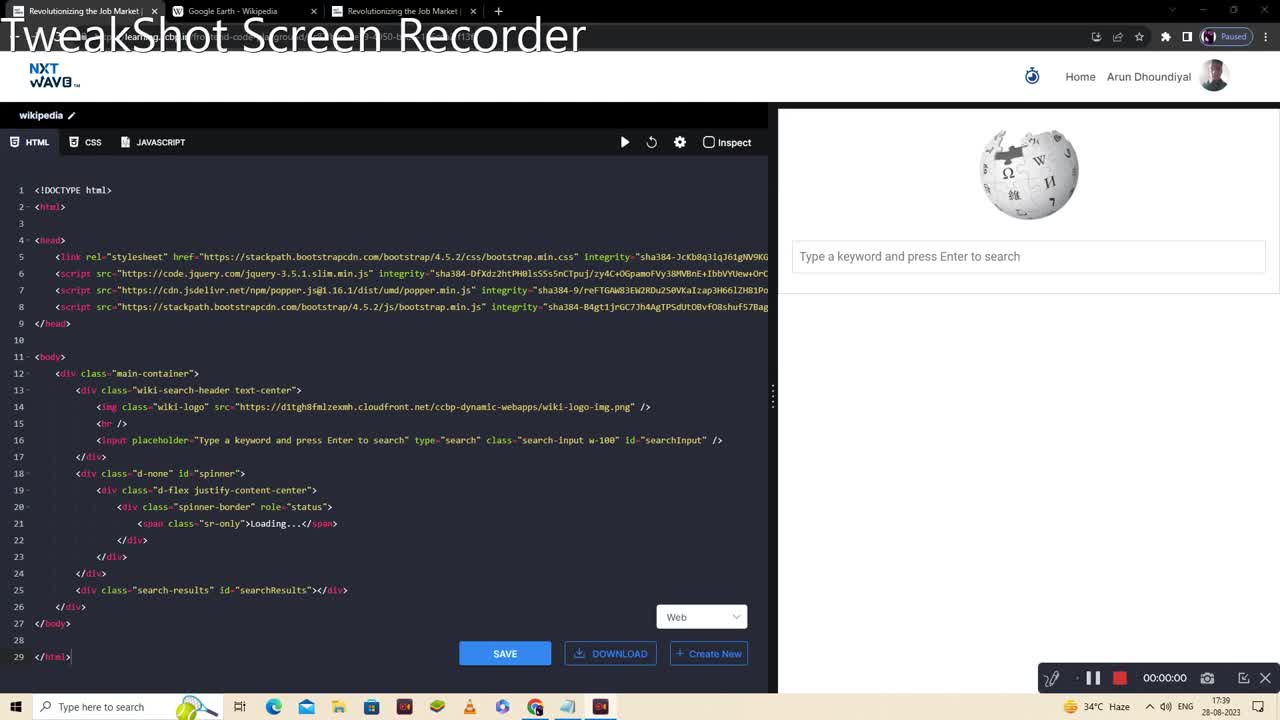Show hidden system tray icons
Image resolution: width=1280 pixels, height=720 pixels.
pos(1150,707)
